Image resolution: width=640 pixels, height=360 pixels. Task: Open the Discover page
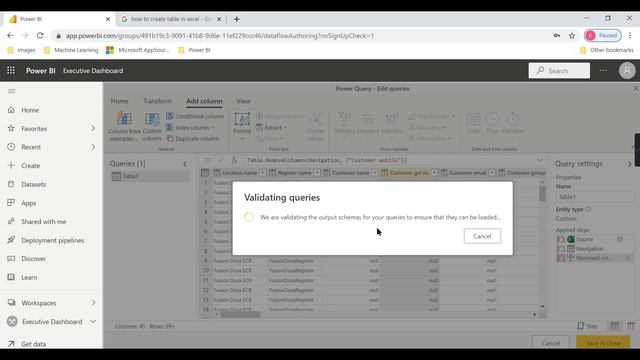(33, 259)
